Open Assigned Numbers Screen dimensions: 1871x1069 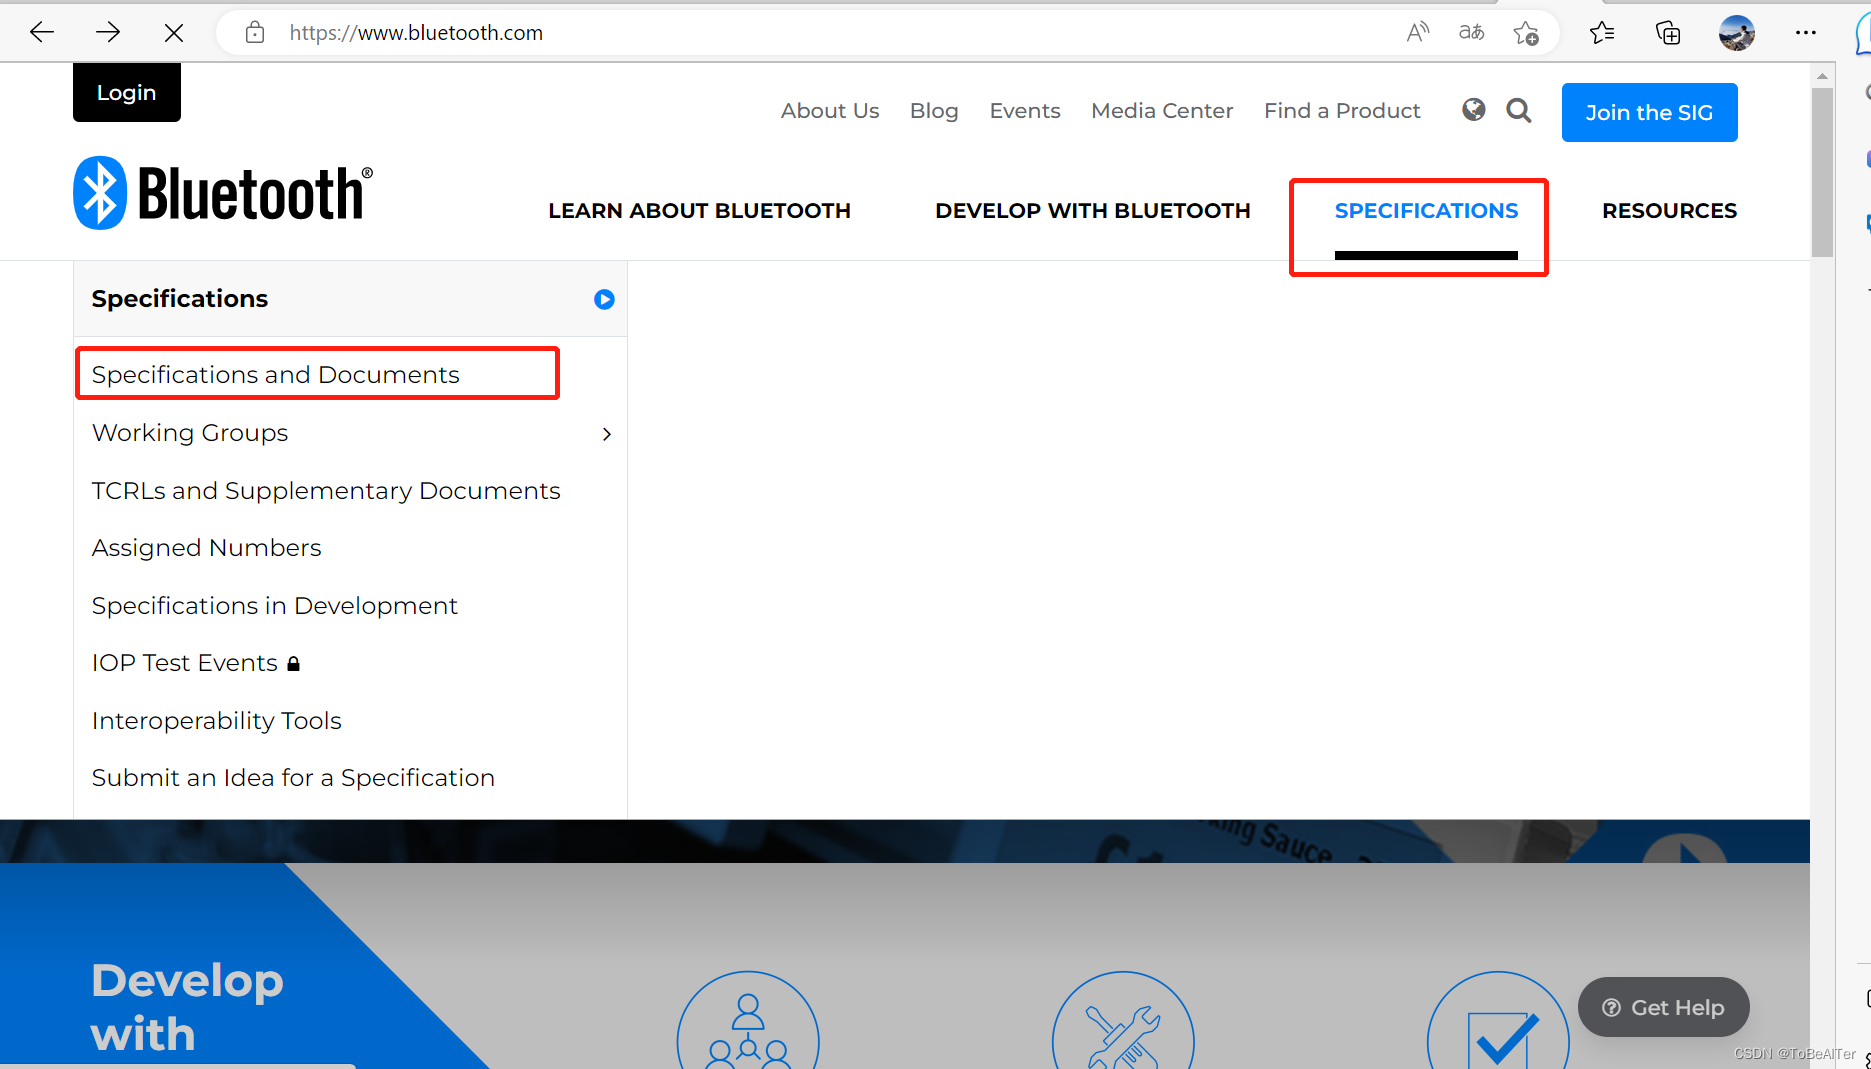pos(207,548)
